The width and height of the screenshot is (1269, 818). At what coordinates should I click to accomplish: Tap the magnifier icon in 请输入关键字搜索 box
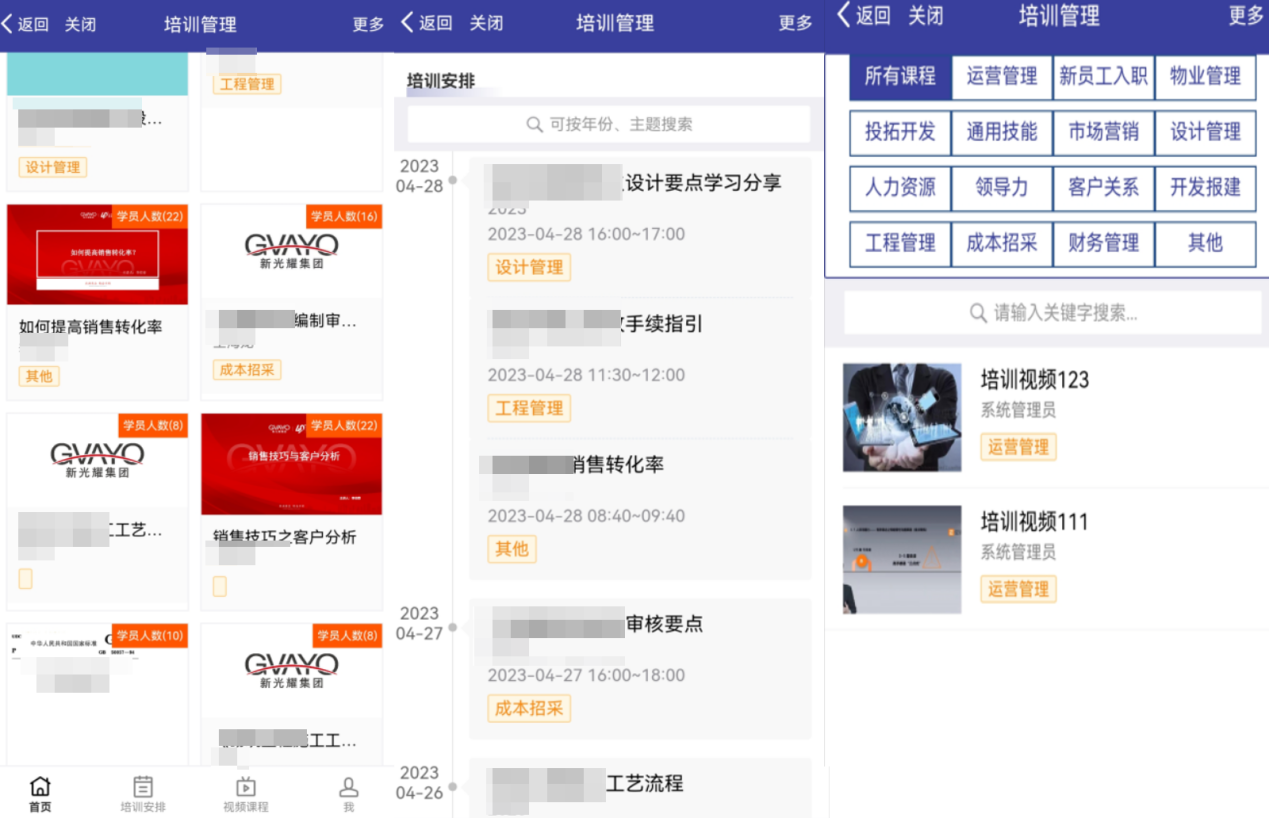pyautogui.click(x=978, y=313)
